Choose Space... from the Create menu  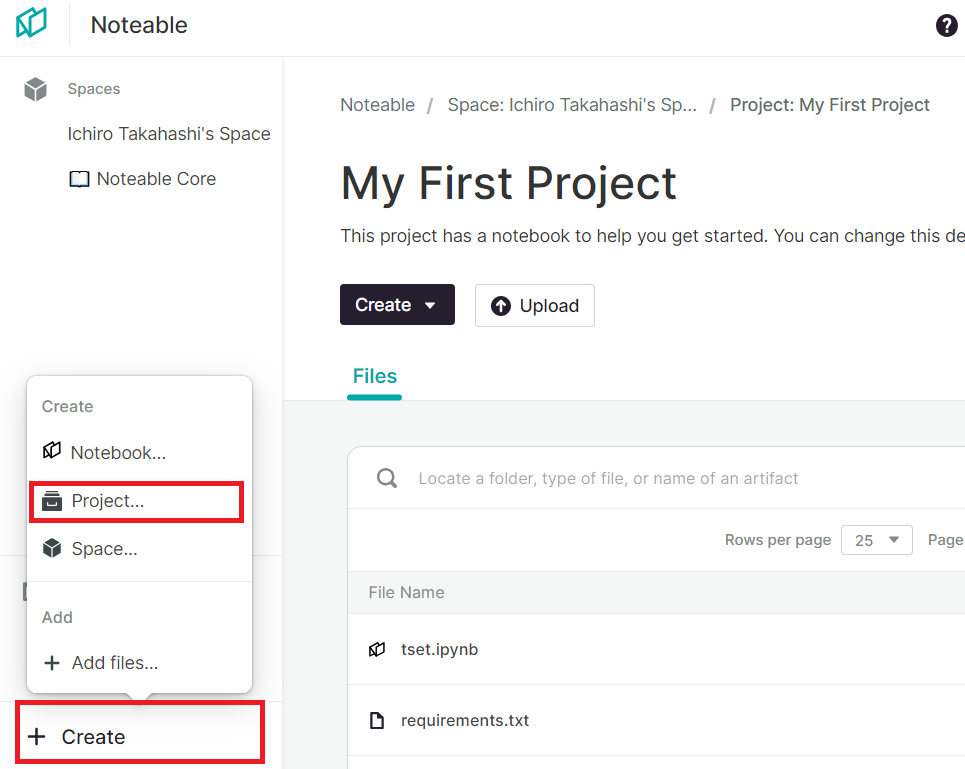click(x=104, y=549)
